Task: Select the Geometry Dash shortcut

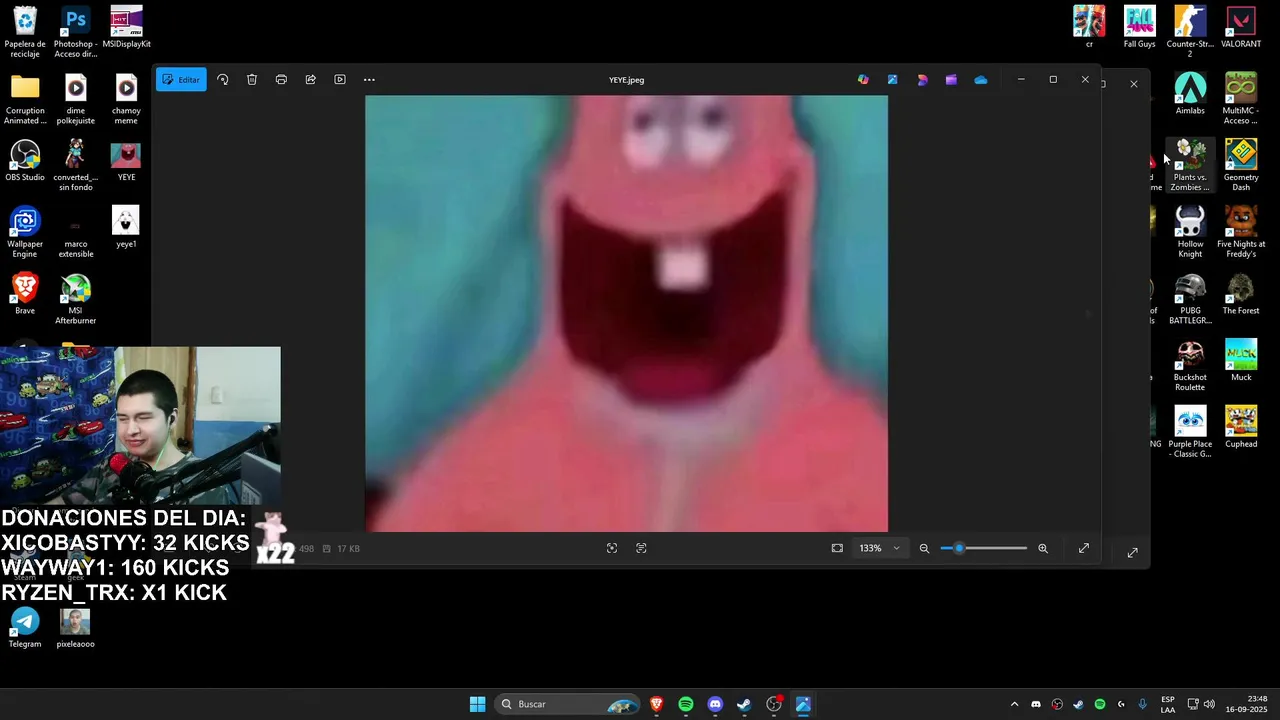Action: (x=1241, y=166)
